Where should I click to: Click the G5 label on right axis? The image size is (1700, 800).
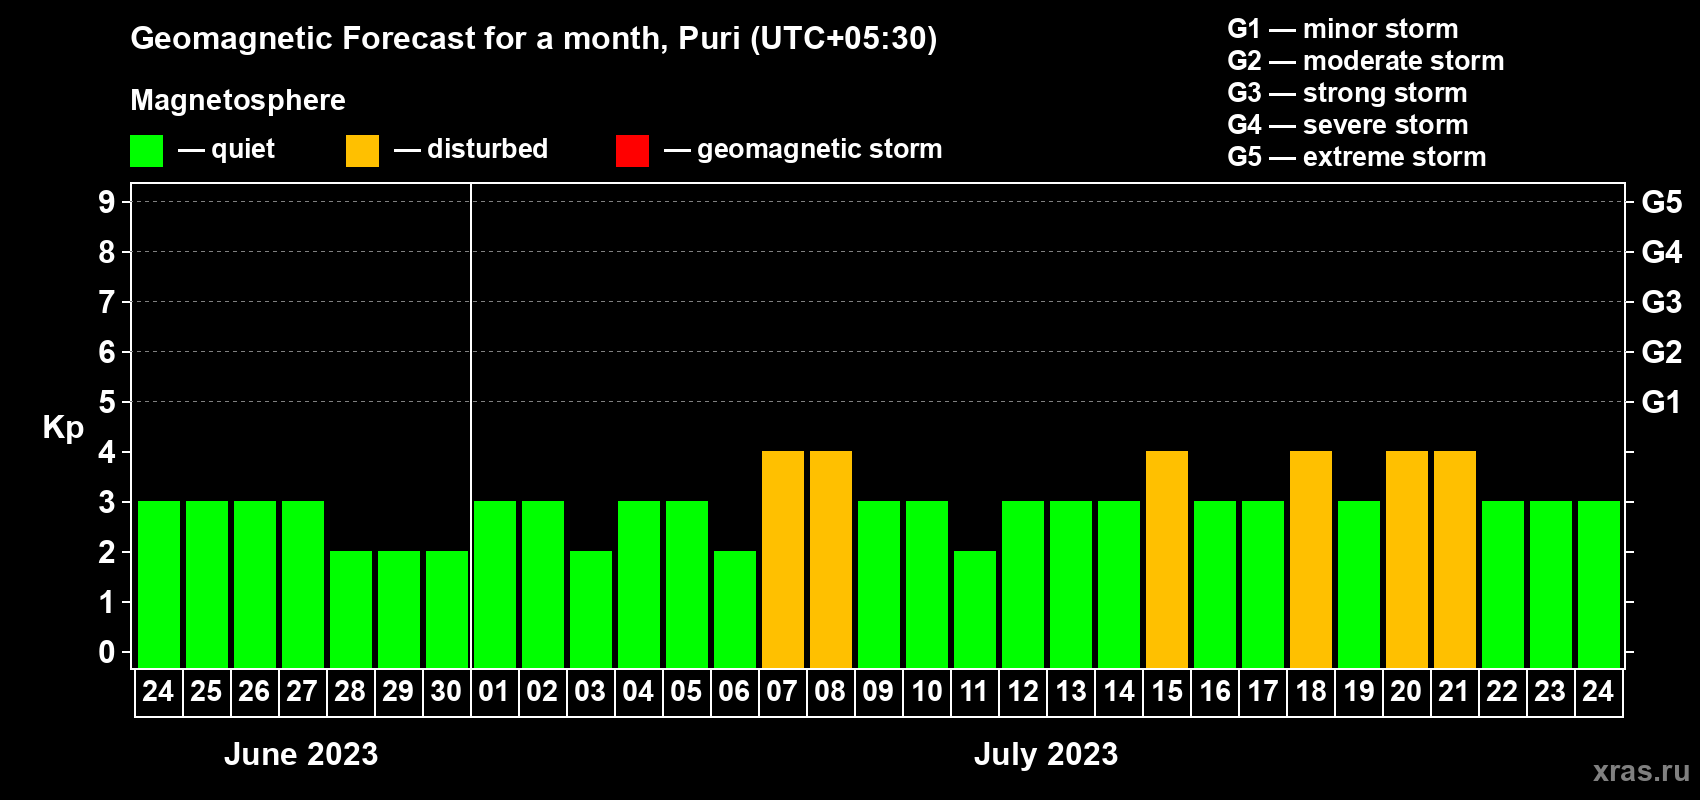pos(1662,202)
